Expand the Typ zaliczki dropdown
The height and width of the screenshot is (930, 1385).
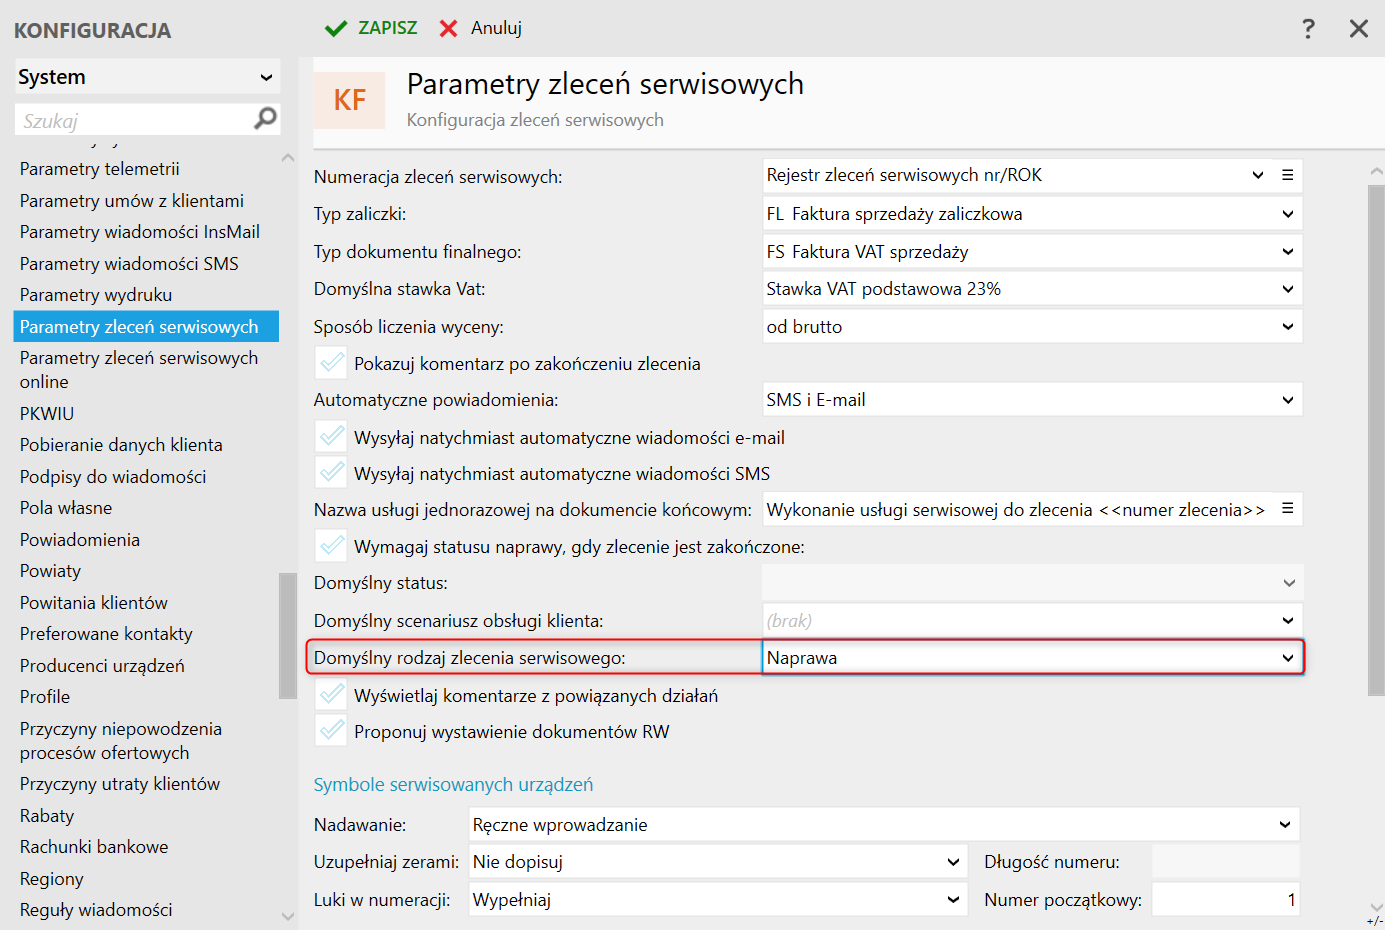point(1287,214)
